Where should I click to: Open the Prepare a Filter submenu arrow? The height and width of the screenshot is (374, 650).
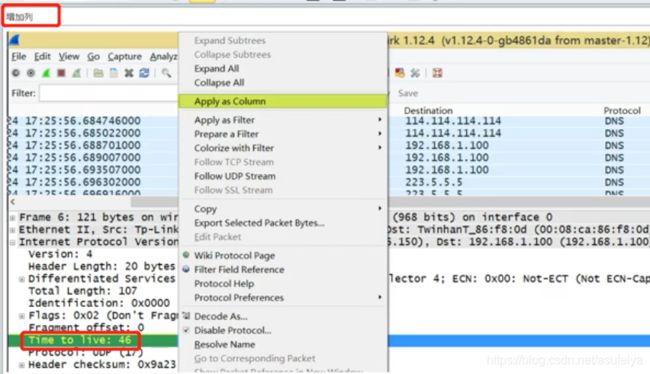point(379,134)
